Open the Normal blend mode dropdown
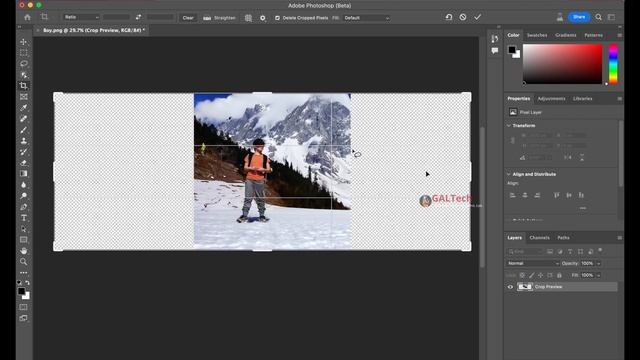 pos(533,263)
